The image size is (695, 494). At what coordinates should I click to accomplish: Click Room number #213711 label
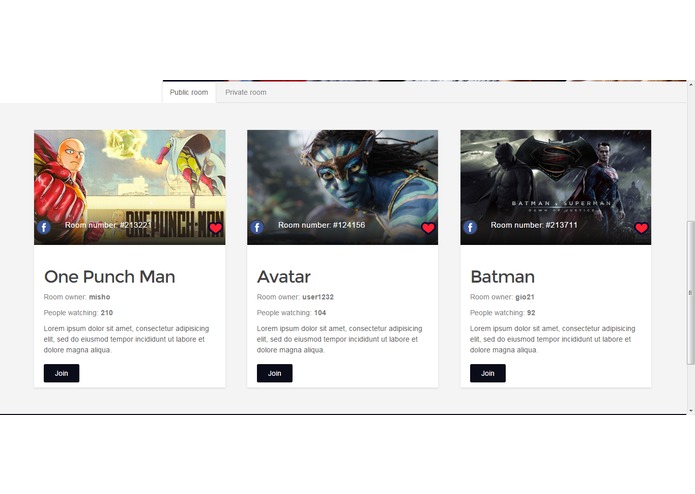pos(534,225)
